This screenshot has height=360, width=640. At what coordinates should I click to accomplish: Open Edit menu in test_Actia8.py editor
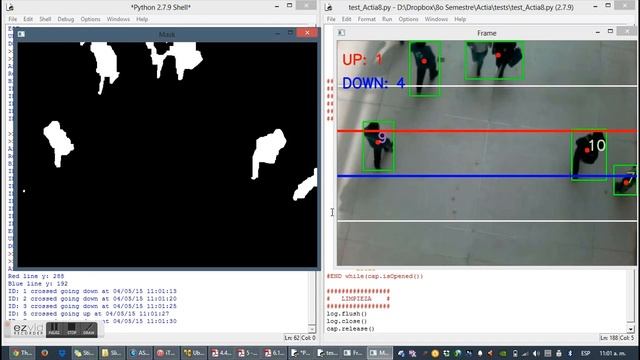tap(347, 19)
